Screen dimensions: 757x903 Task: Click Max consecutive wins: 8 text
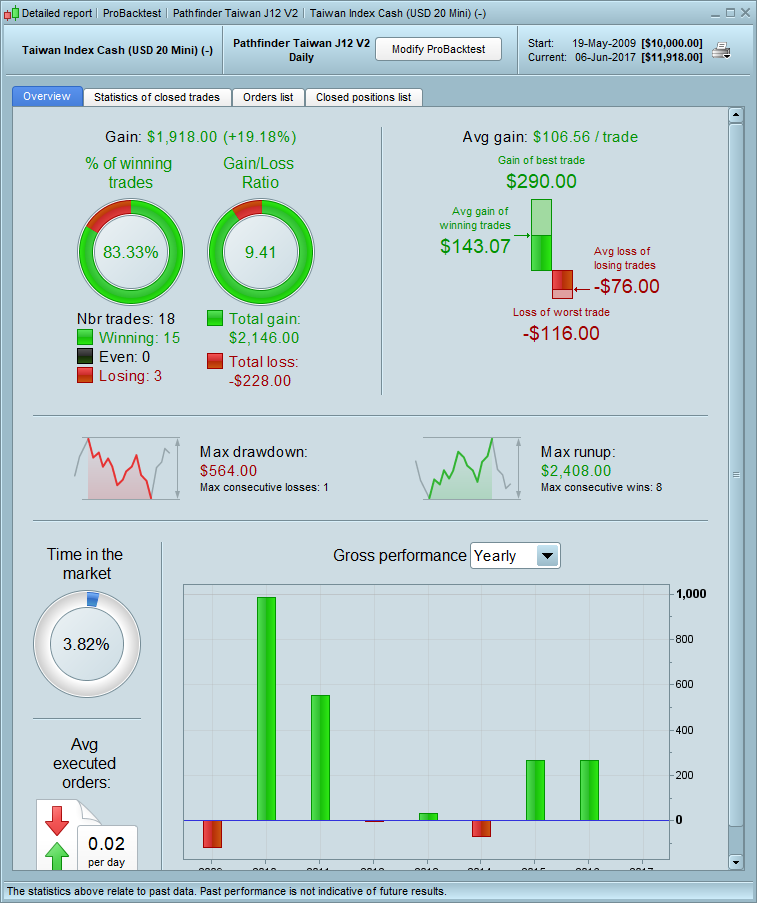(x=601, y=487)
